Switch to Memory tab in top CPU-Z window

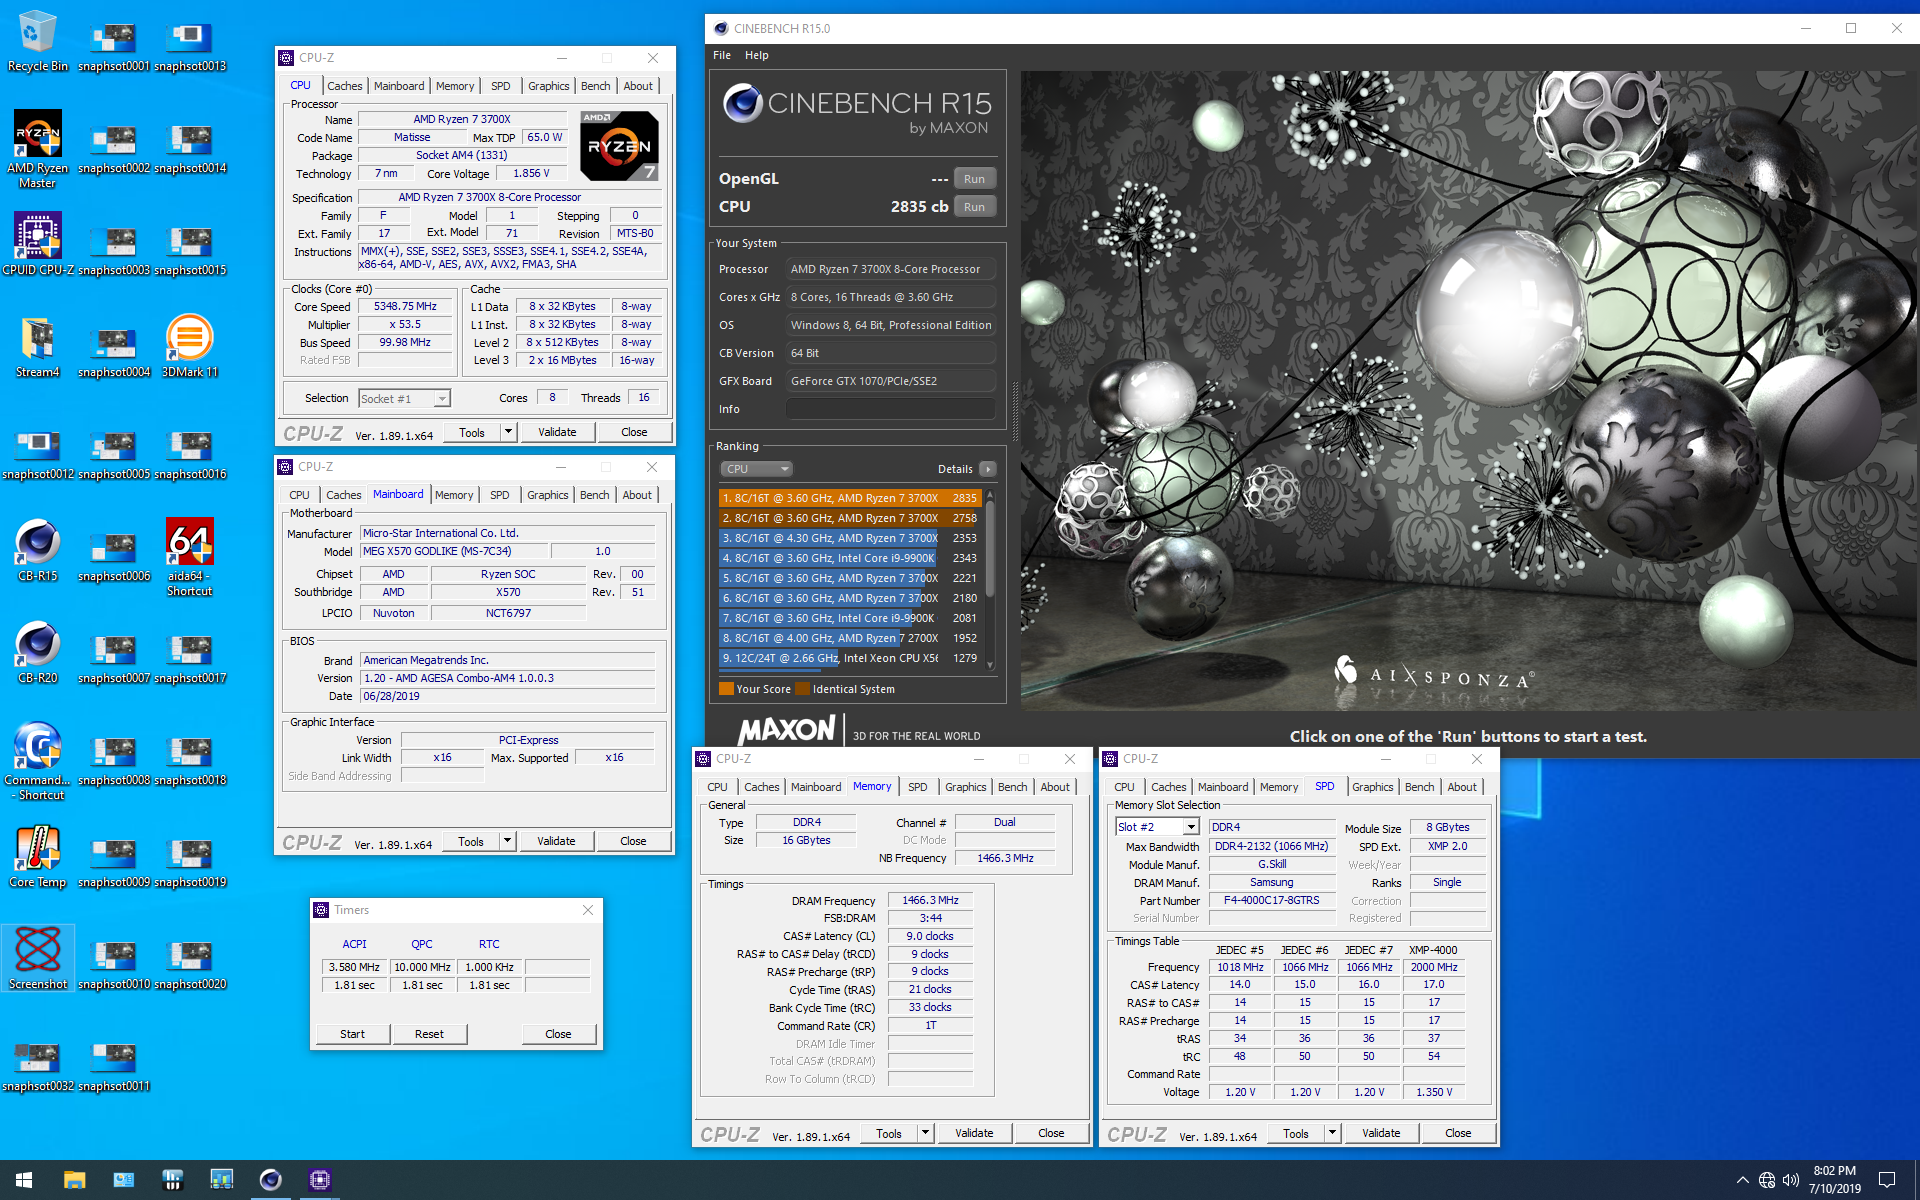455,86
